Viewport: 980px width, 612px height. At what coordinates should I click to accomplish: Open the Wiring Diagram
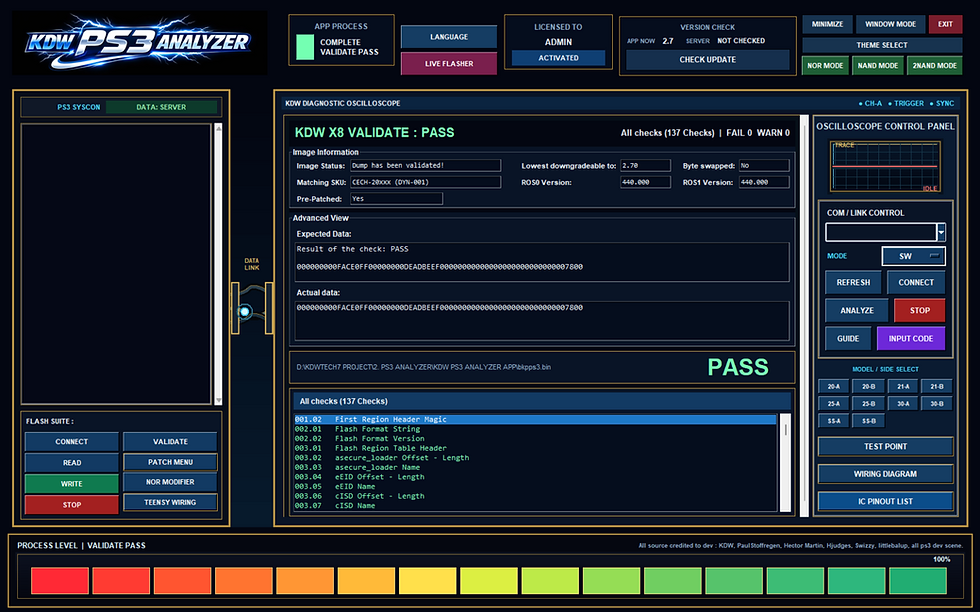[885, 474]
